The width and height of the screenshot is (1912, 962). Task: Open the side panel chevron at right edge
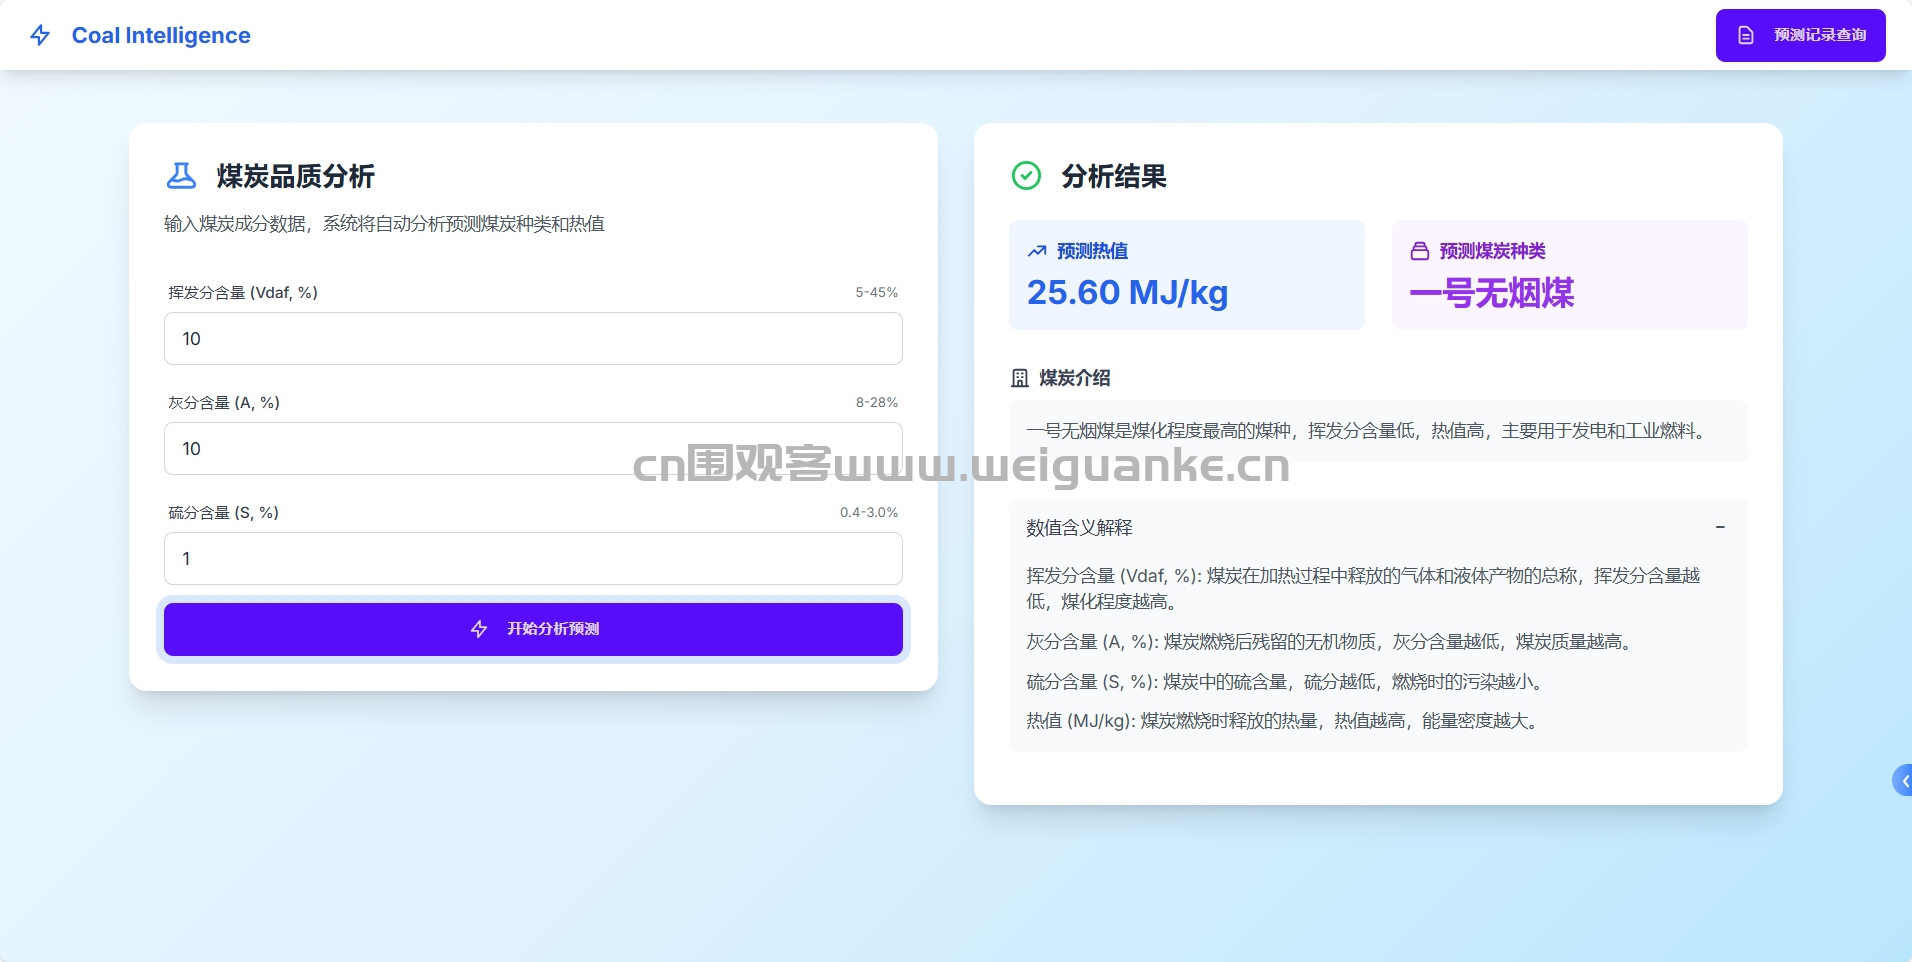point(1903,780)
